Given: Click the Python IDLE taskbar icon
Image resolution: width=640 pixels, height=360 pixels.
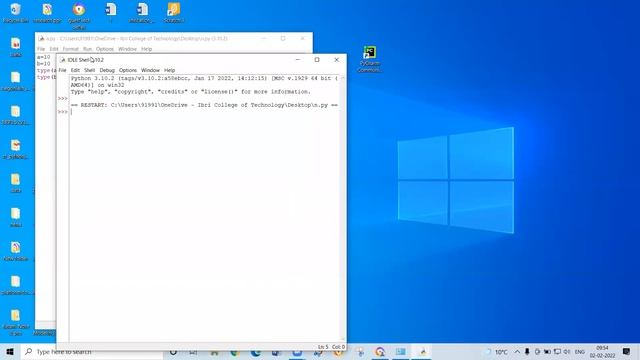Looking at the screenshot, I should [x=422, y=351].
